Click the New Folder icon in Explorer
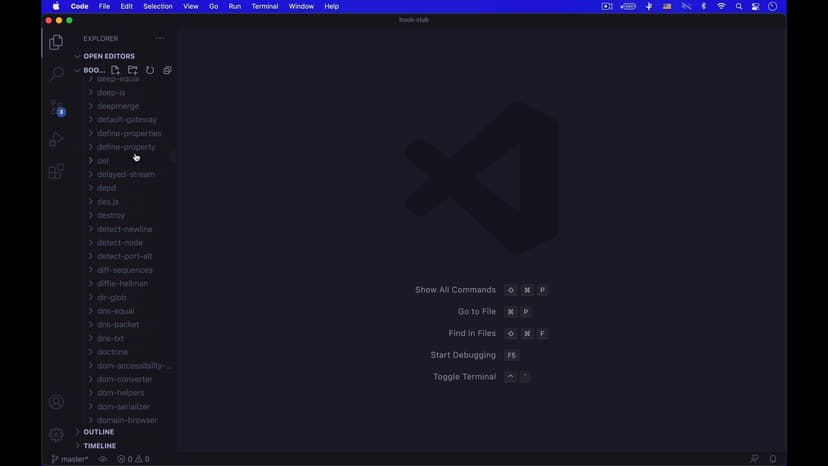The image size is (828, 466). pos(133,71)
